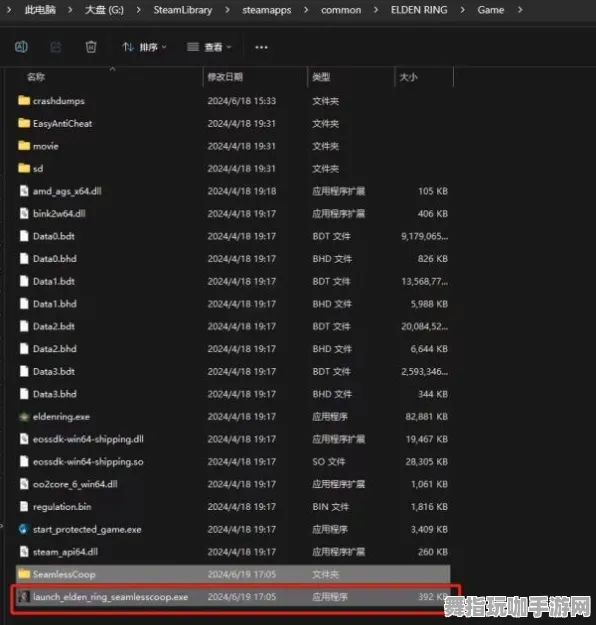Click the 3,409 KB size cell
596x625 pixels.
(x=429, y=529)
